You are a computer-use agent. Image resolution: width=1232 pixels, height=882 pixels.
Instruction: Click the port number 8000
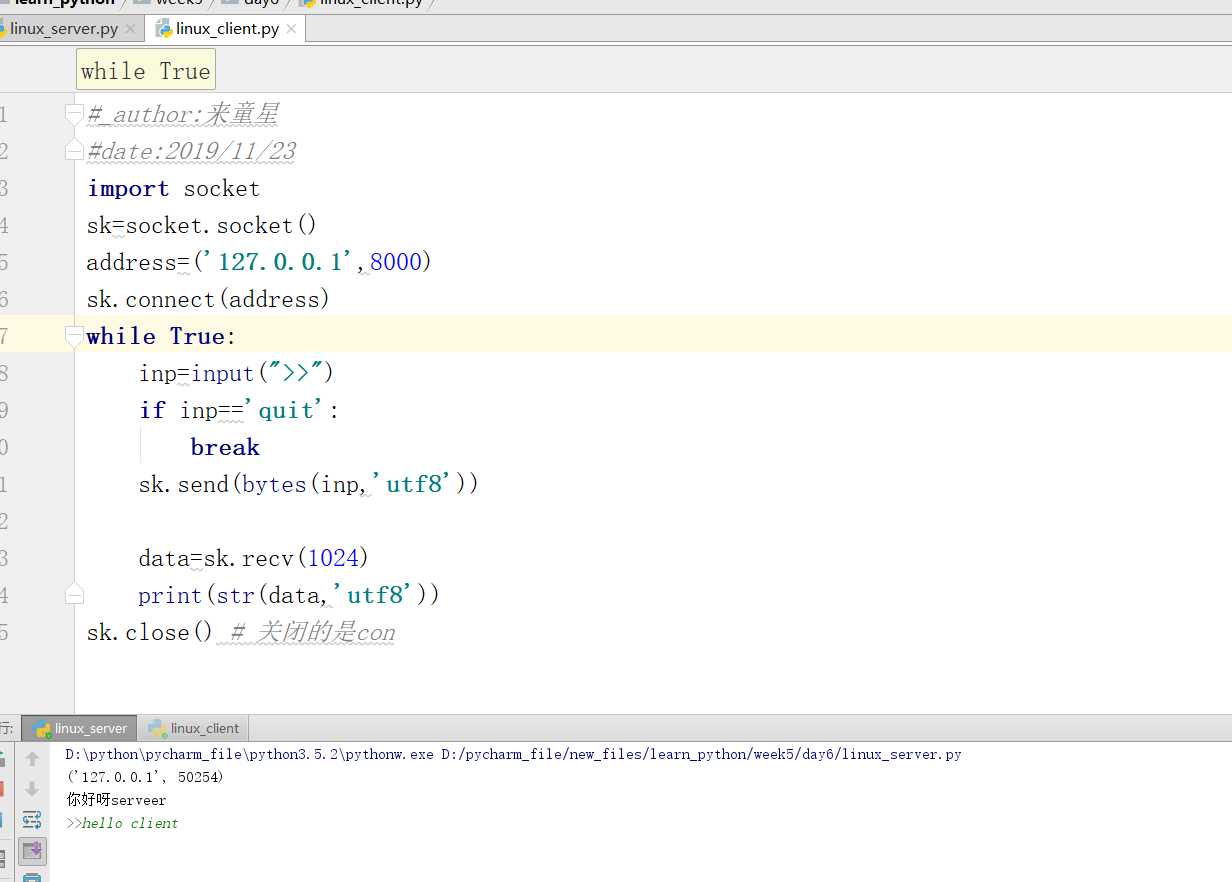point(396,262)
